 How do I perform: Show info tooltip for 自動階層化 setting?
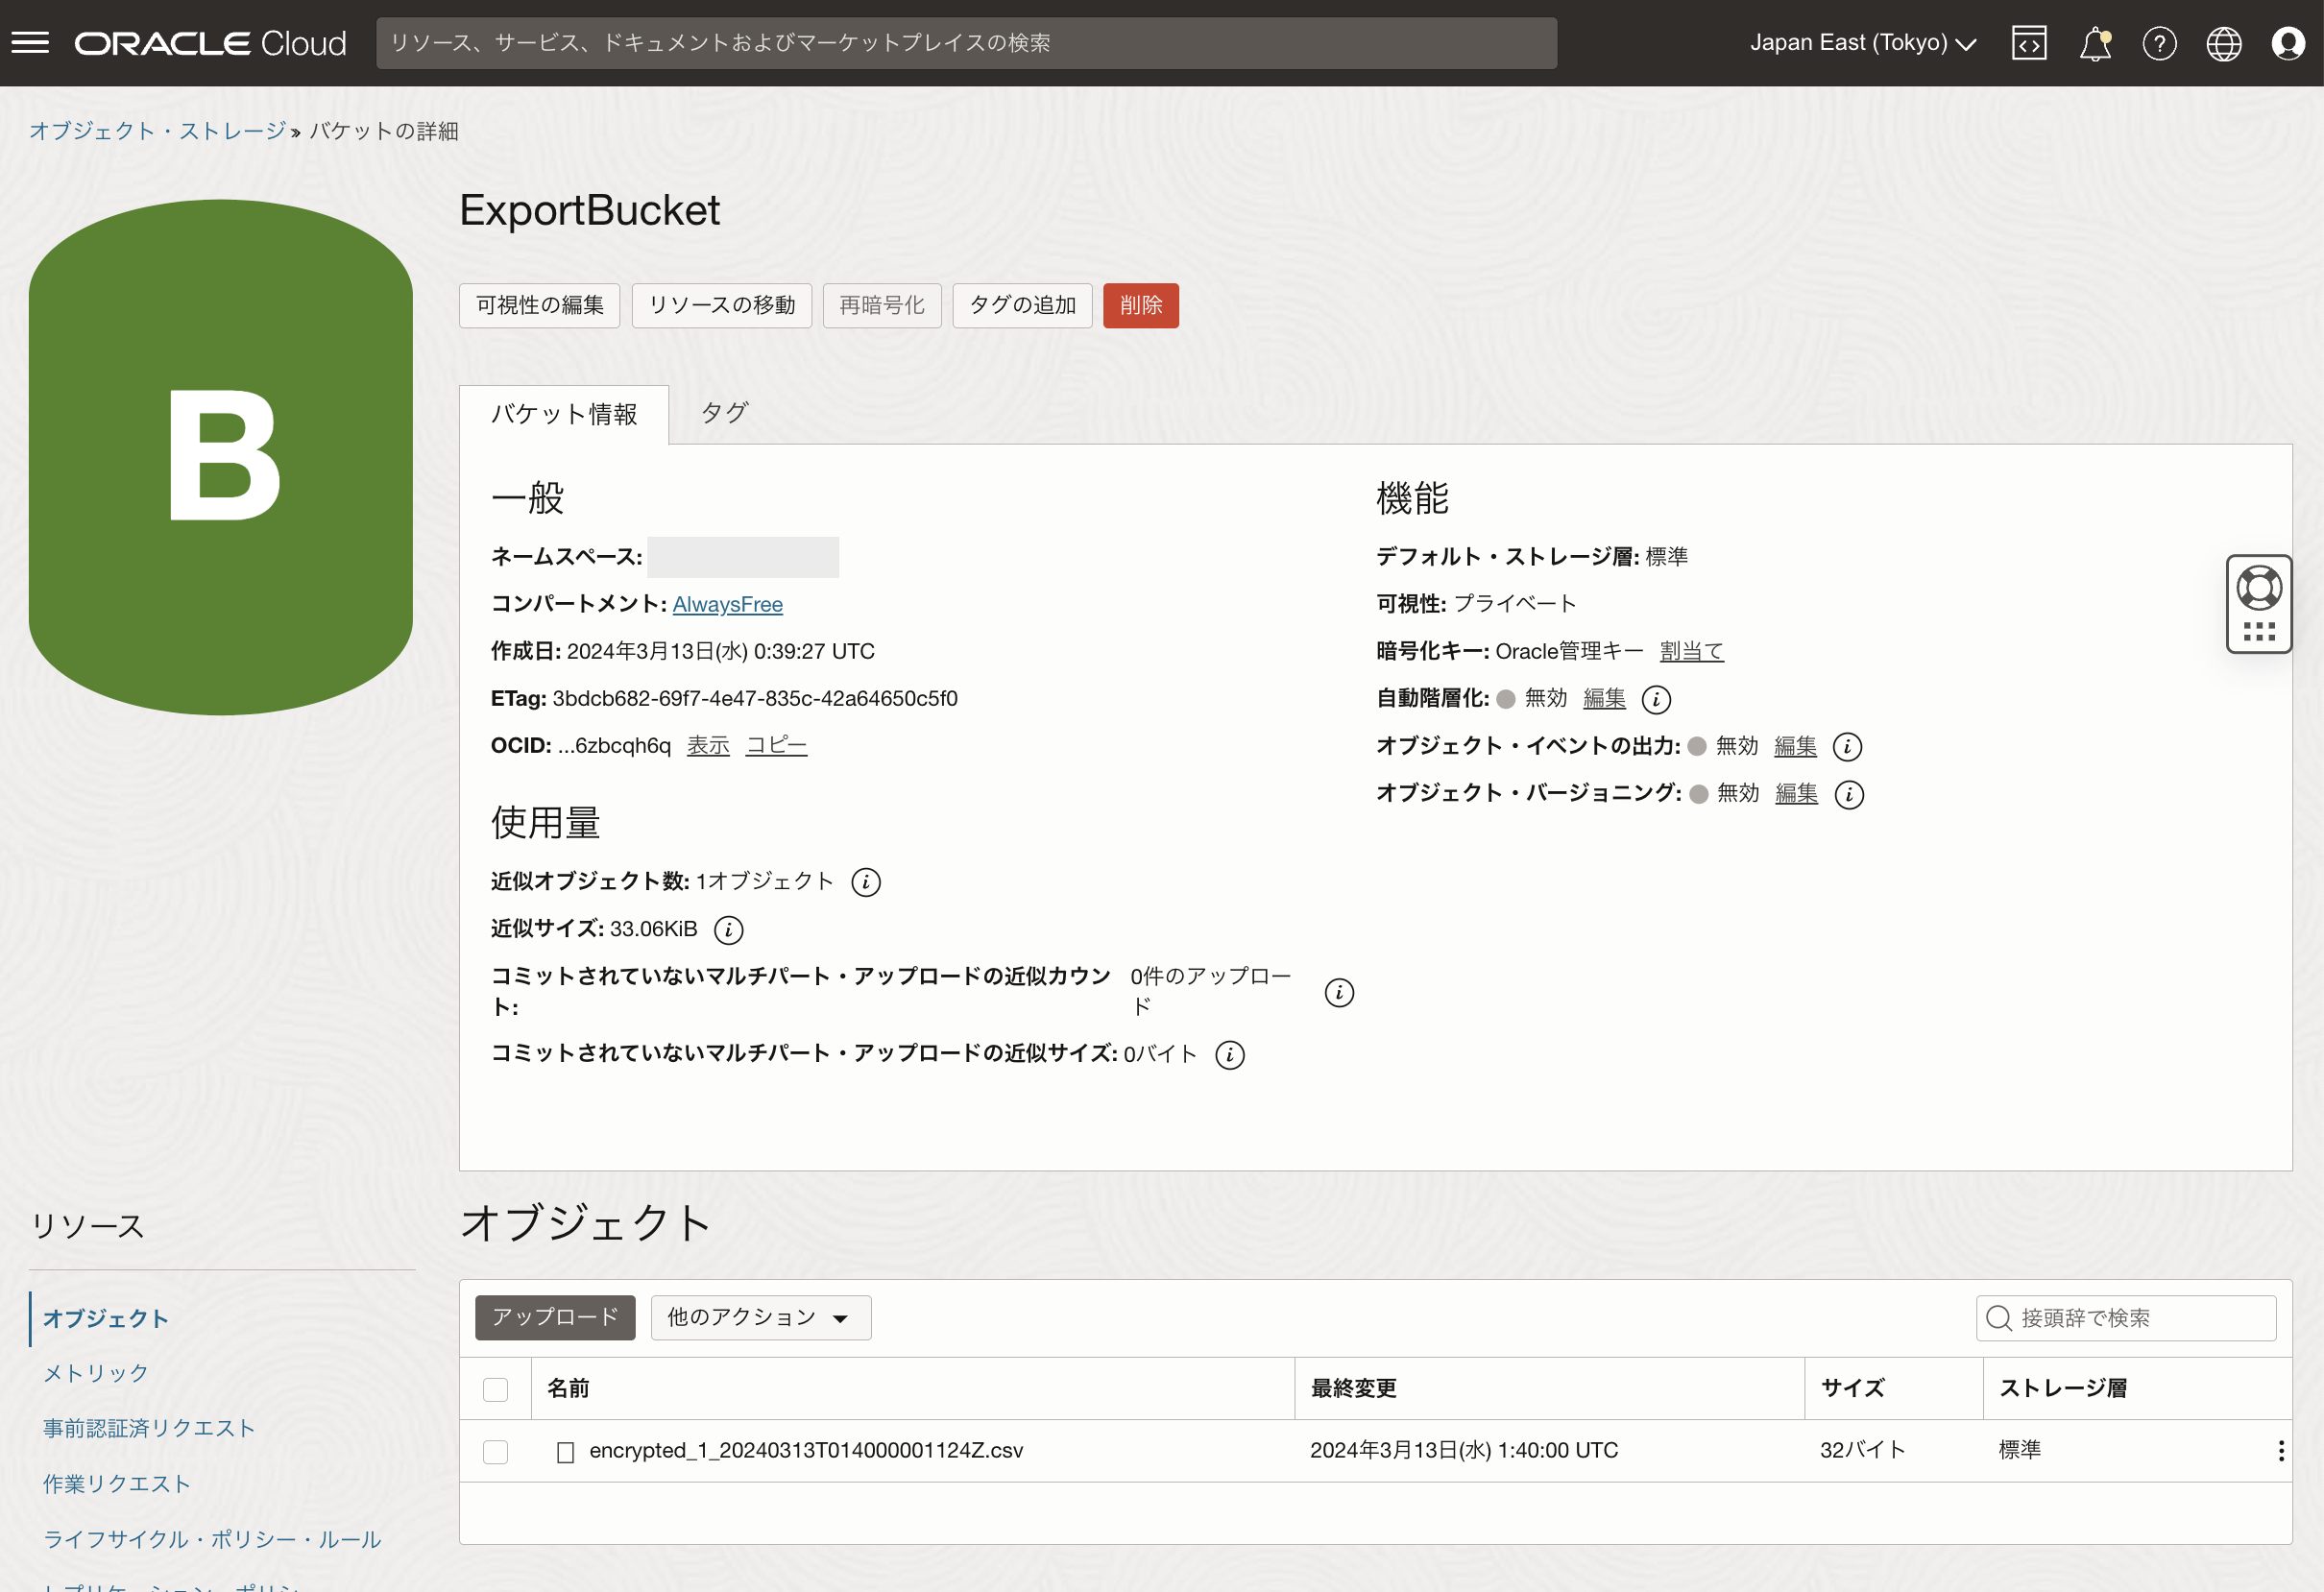[1658, 700]
